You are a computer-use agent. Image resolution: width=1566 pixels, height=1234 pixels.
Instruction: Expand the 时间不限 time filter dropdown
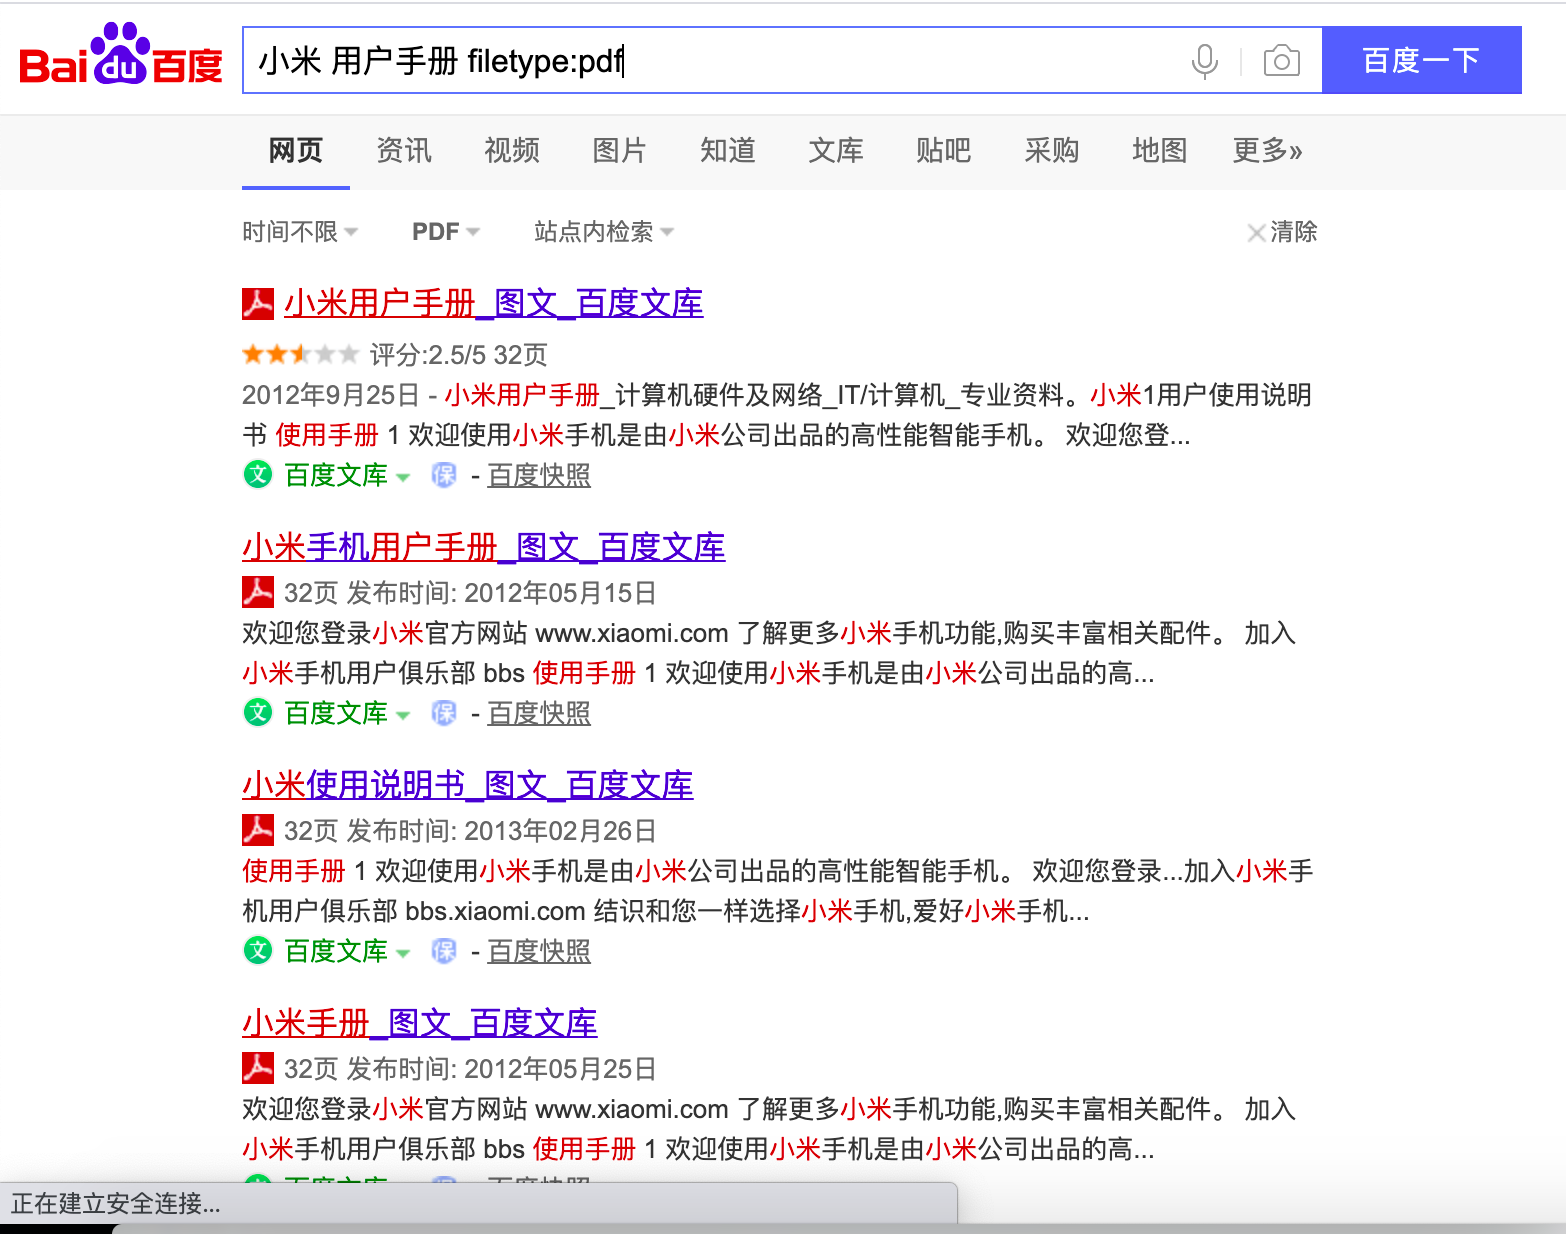click(x=300, y=232)
